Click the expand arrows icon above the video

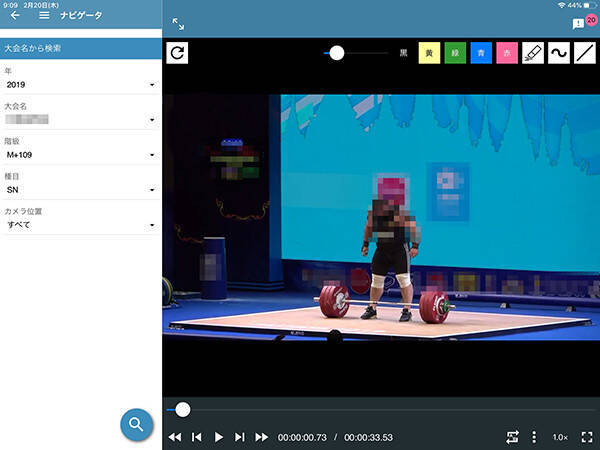pyautogui.click(x=178, y=23)
